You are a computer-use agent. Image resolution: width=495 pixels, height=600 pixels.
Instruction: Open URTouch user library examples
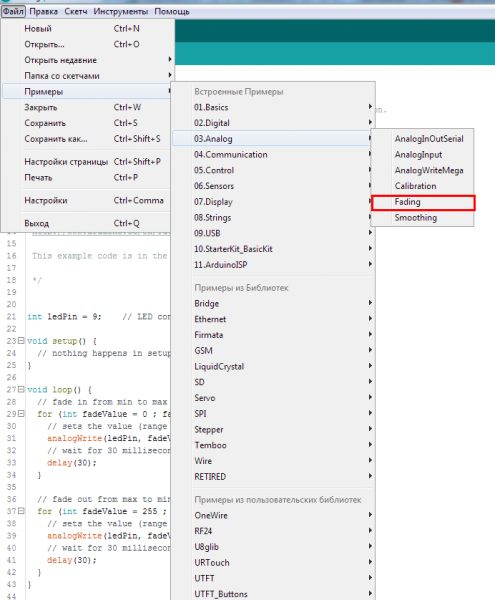tap(273, 563)
